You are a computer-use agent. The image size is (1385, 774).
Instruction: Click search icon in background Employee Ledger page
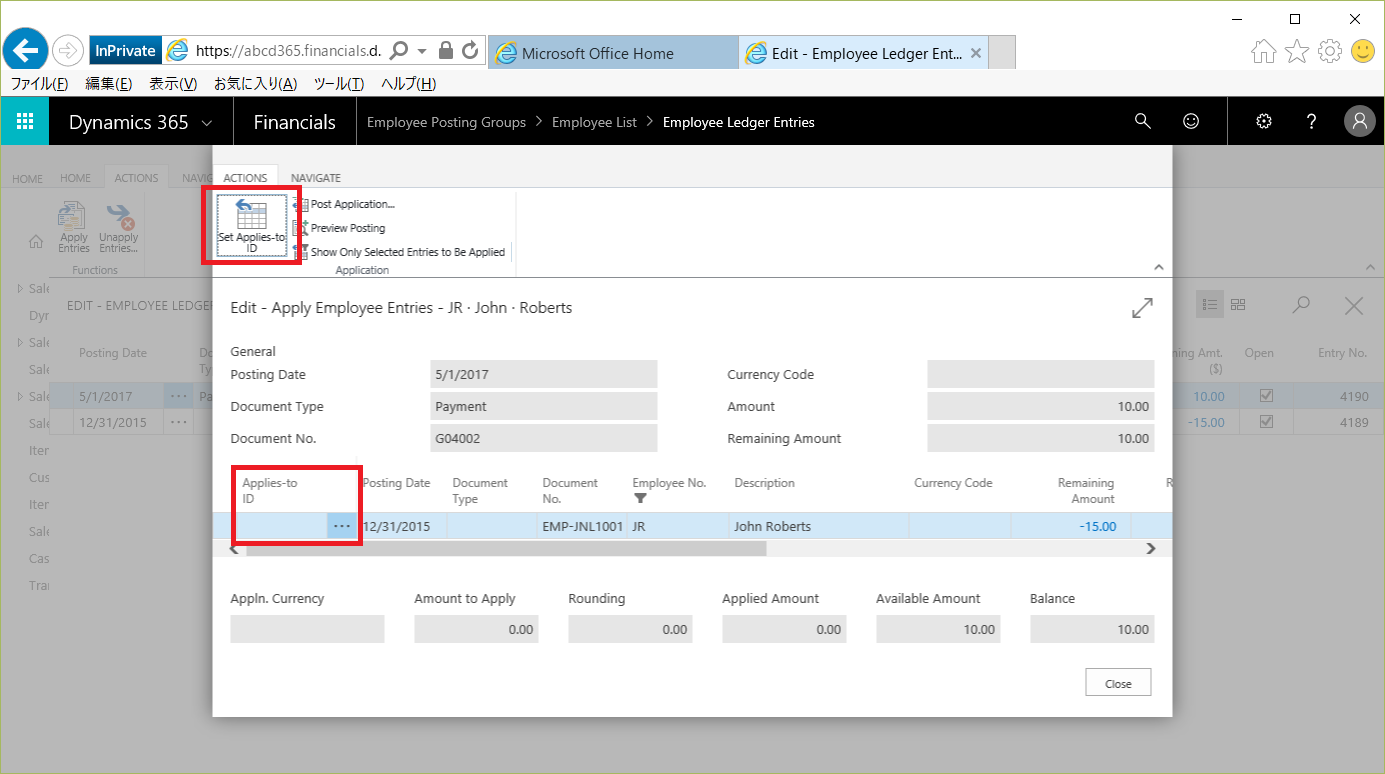[x=1301, y=306]
